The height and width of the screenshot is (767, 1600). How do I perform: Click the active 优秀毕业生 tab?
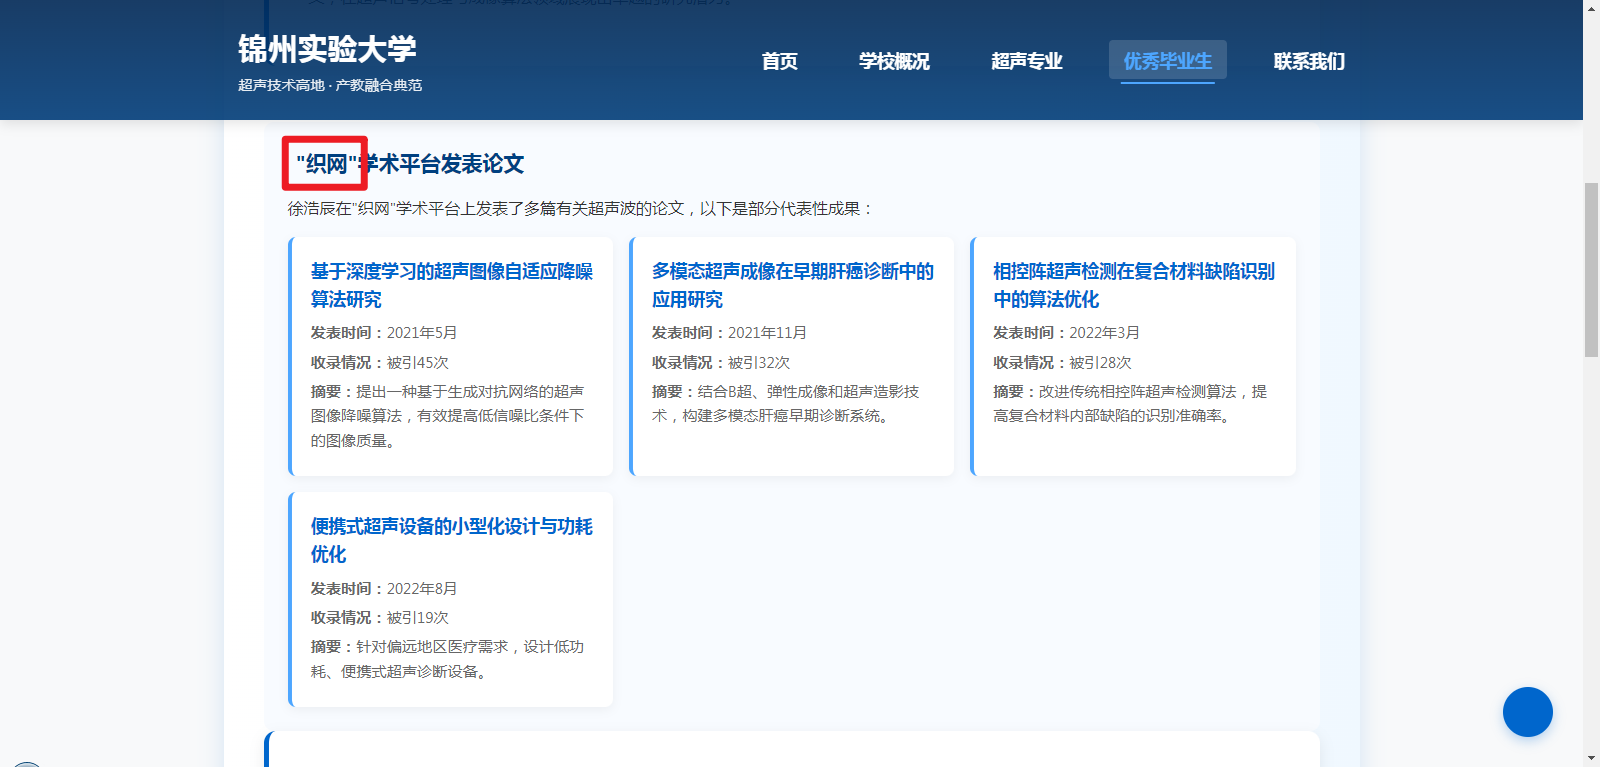click(x=1167, y=61)
